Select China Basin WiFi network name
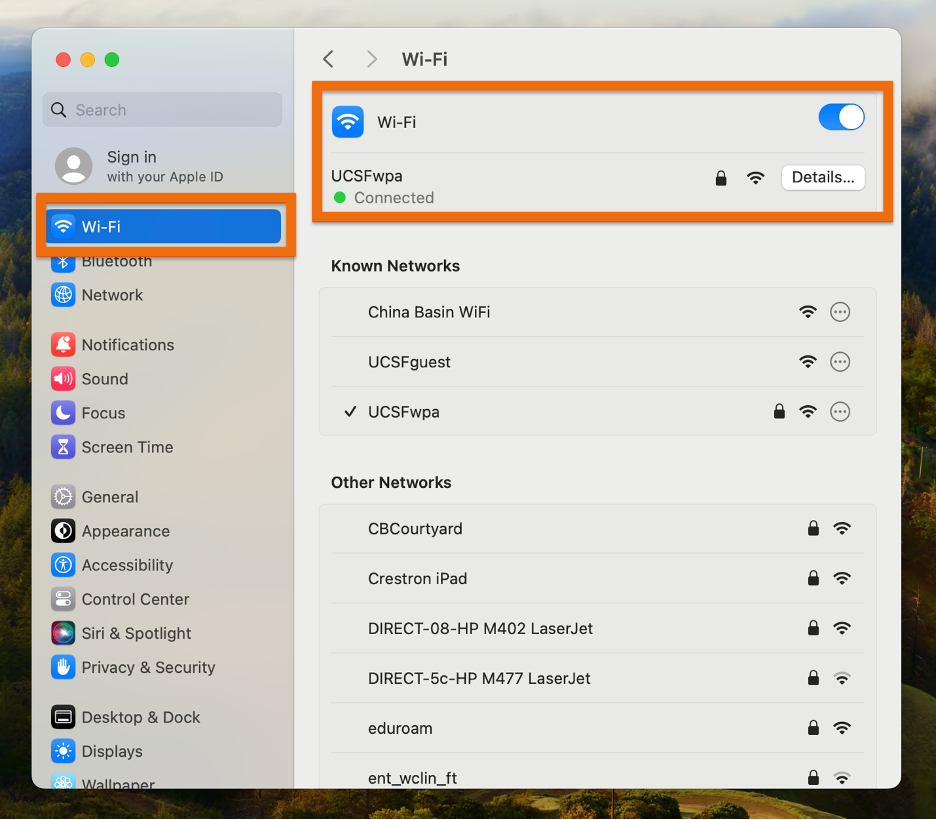This screenshot has width=936, height=820. click(x=429, y=312)
